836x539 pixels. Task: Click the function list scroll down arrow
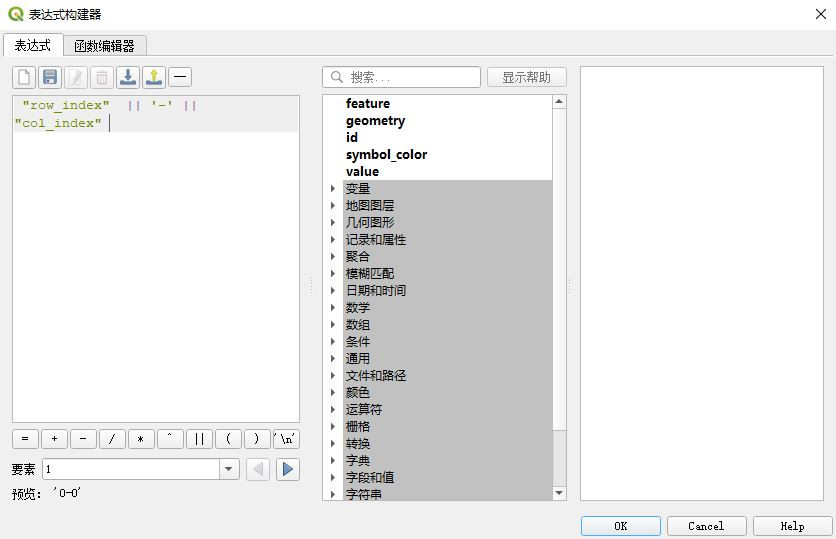[559, 493]
